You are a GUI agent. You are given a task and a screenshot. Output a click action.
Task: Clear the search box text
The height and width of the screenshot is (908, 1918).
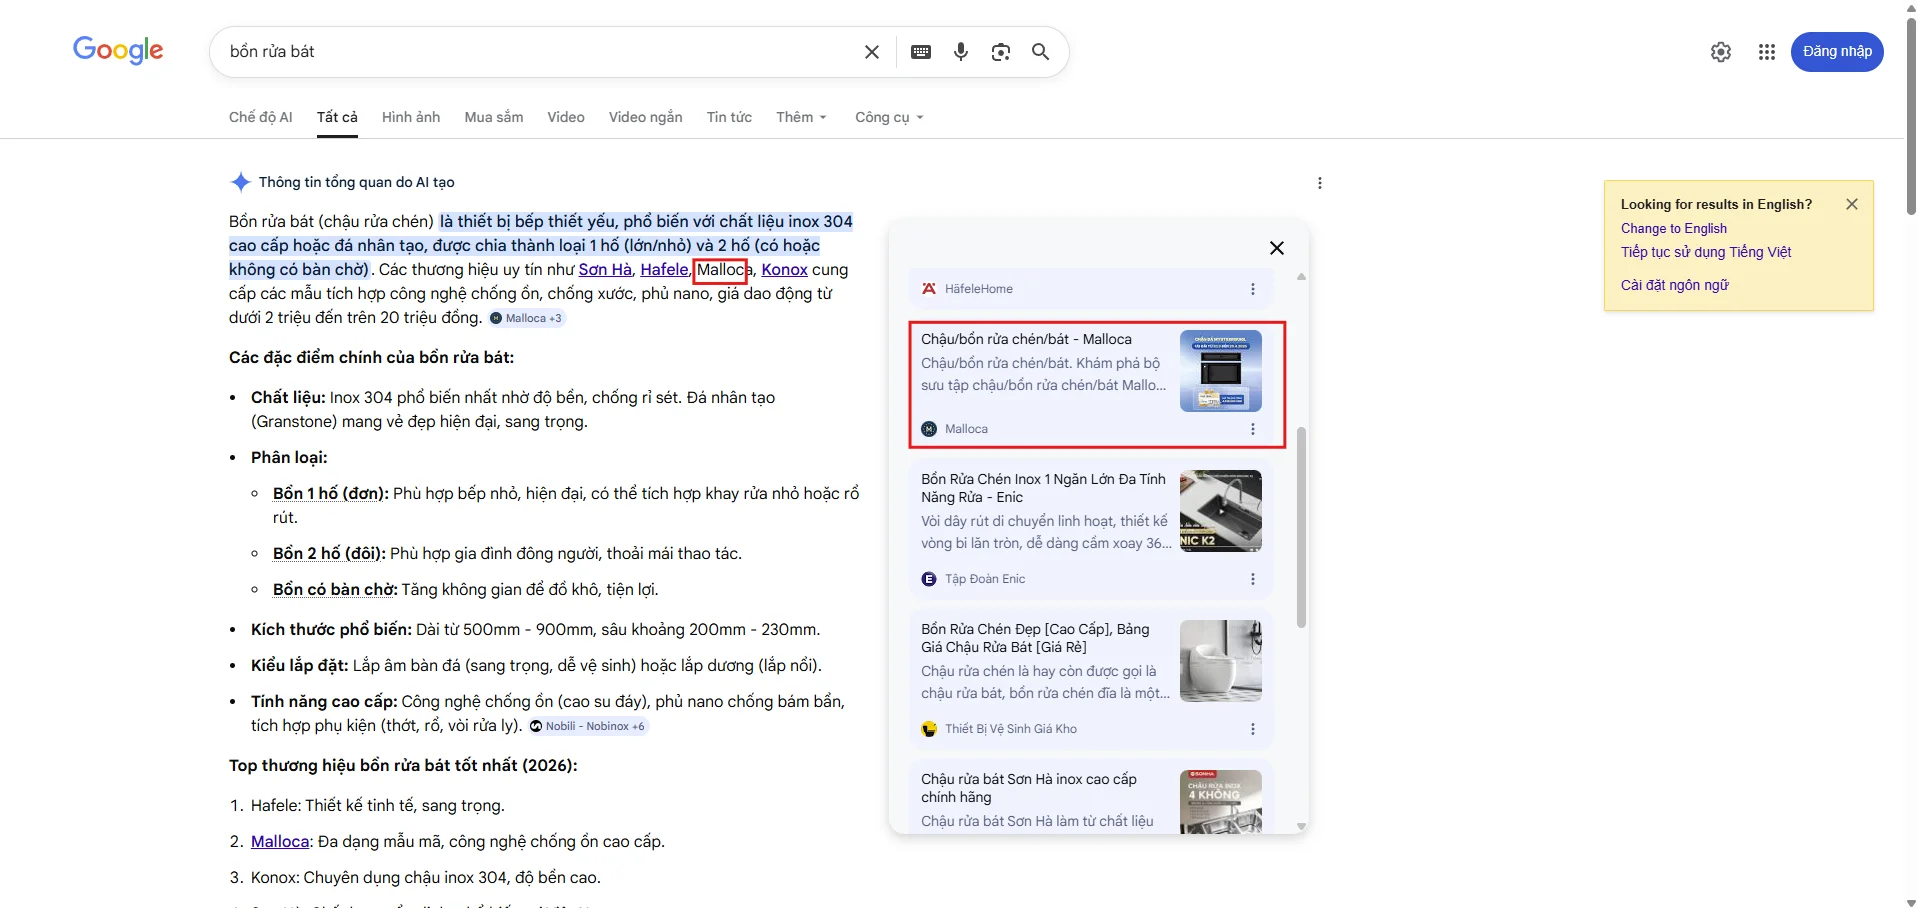[872, 52]
